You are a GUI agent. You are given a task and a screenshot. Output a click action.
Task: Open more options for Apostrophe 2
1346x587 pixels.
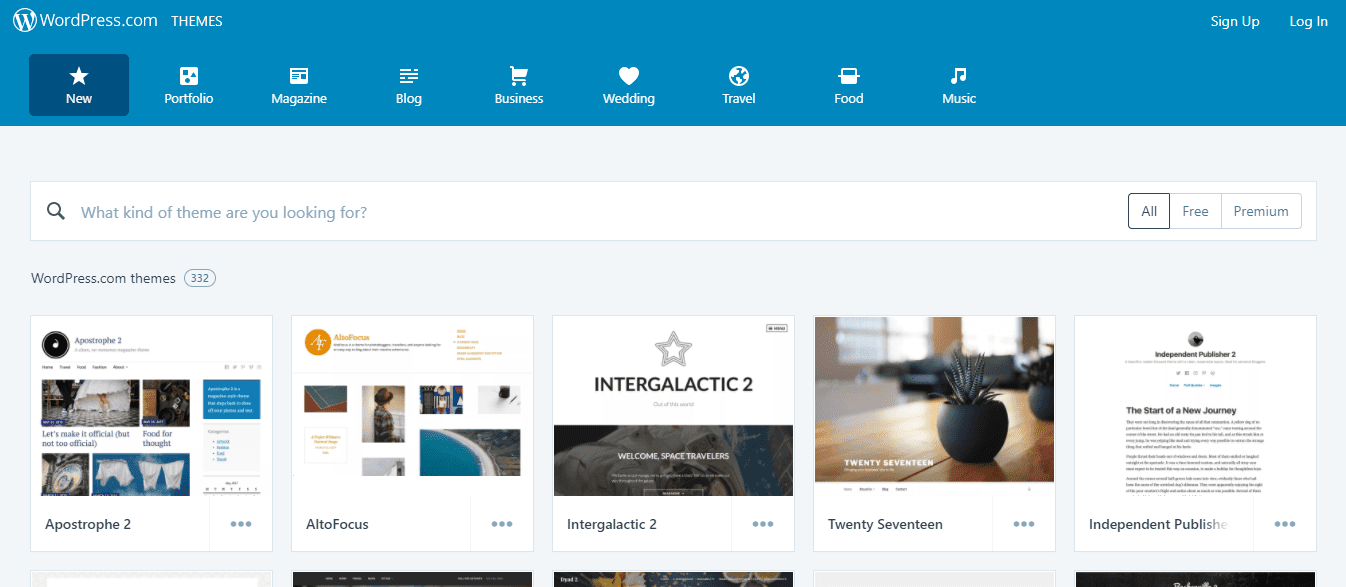[x=241, y=524]
